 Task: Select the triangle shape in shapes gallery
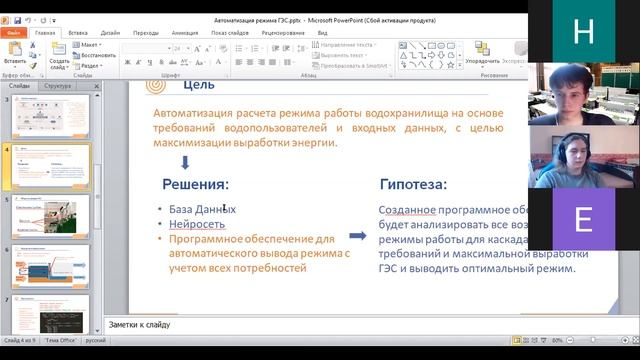tap(403, 55)
